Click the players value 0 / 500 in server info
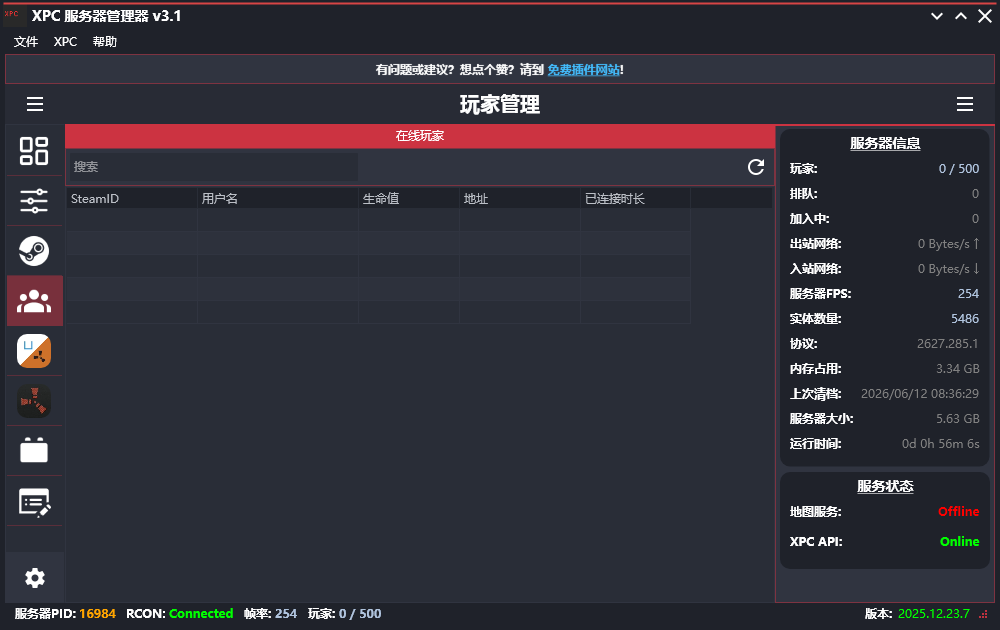The image size is (1000, 630). [x=959, y=168]
